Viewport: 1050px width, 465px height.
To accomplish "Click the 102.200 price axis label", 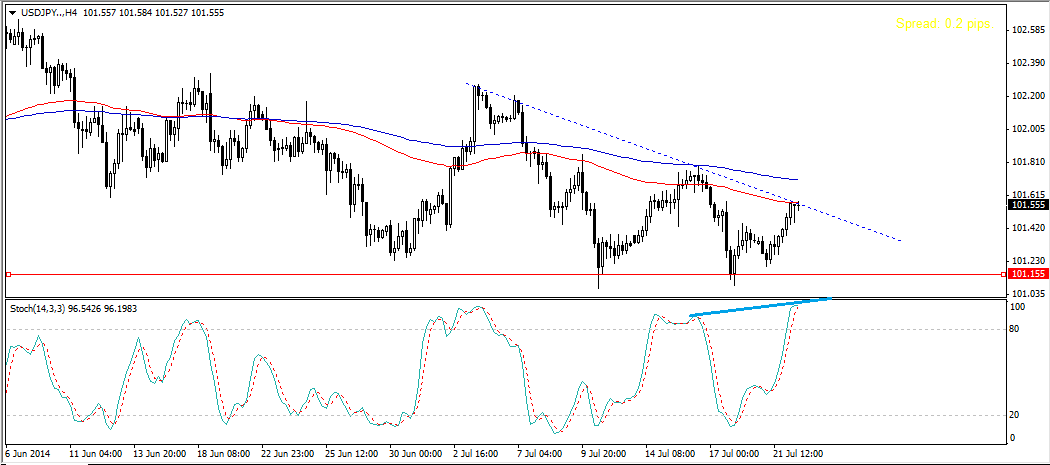I will coord(1027,96).
